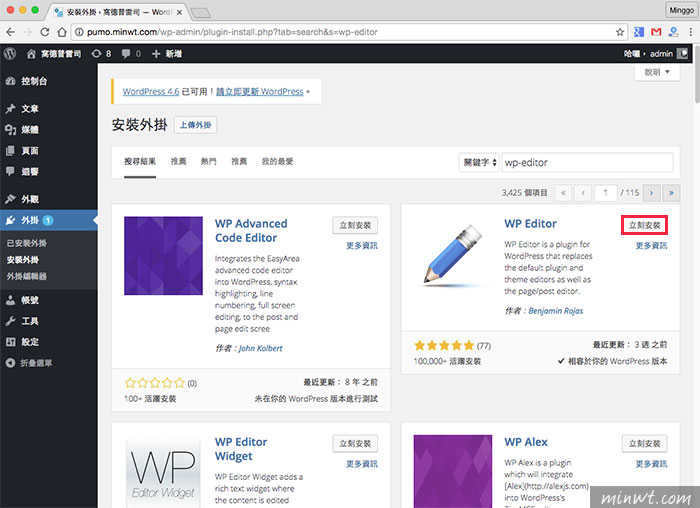Click plugin search field wp-editor

588,162
